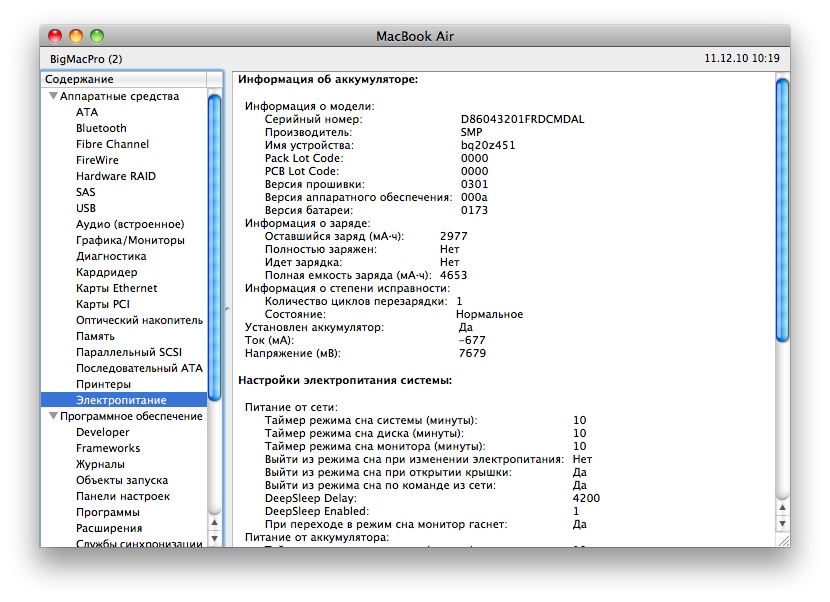Viewport: 830px width, 602px height.
Task: Select the FireWire entry
Action: 97,160
